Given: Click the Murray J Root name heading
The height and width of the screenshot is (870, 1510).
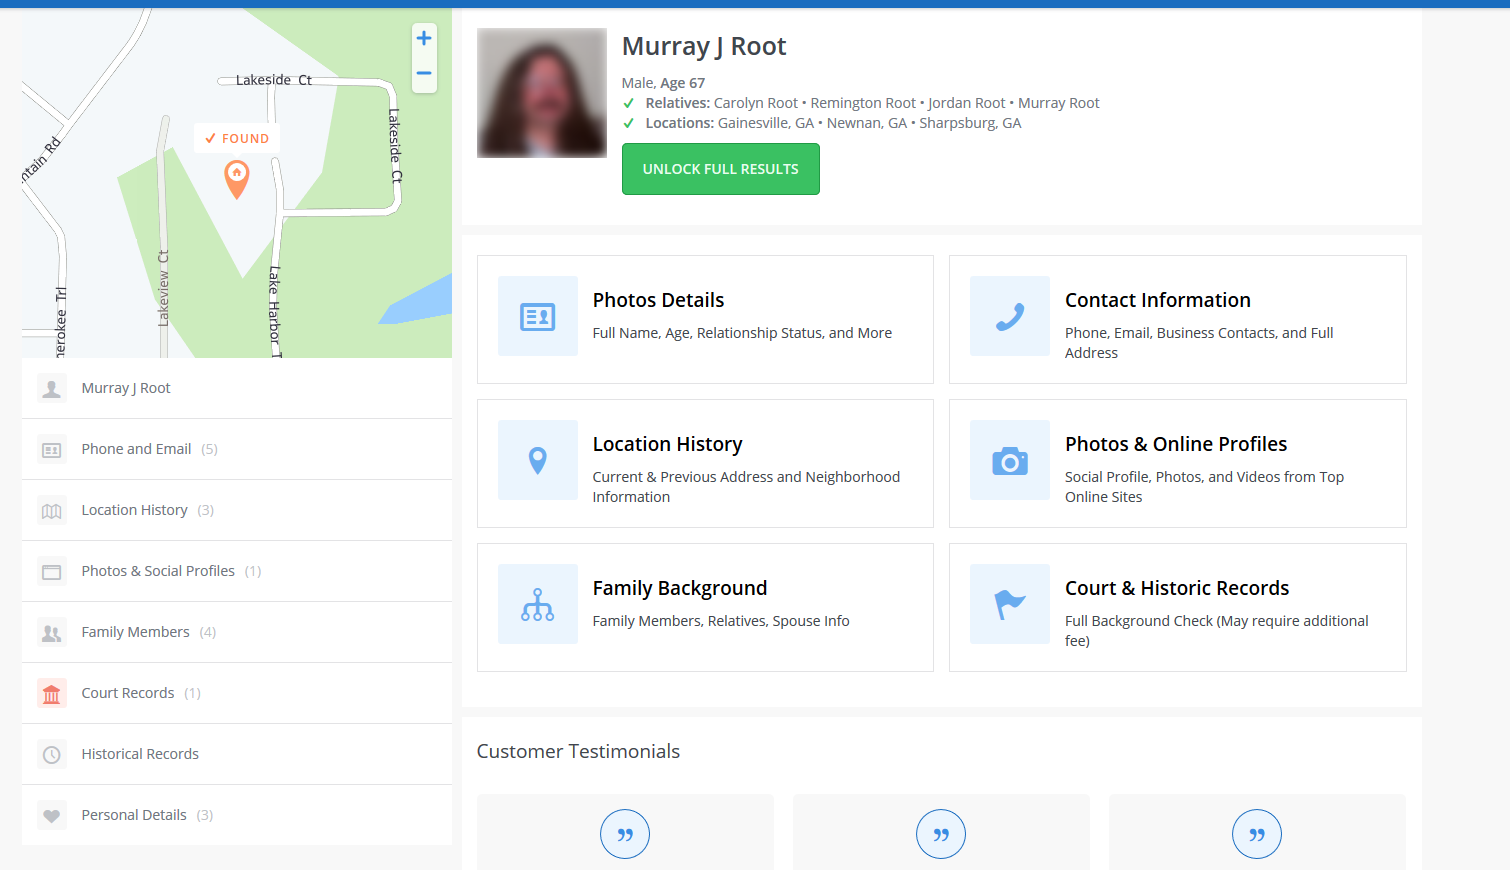Looking at the screenshot, I should pos(704,46).
